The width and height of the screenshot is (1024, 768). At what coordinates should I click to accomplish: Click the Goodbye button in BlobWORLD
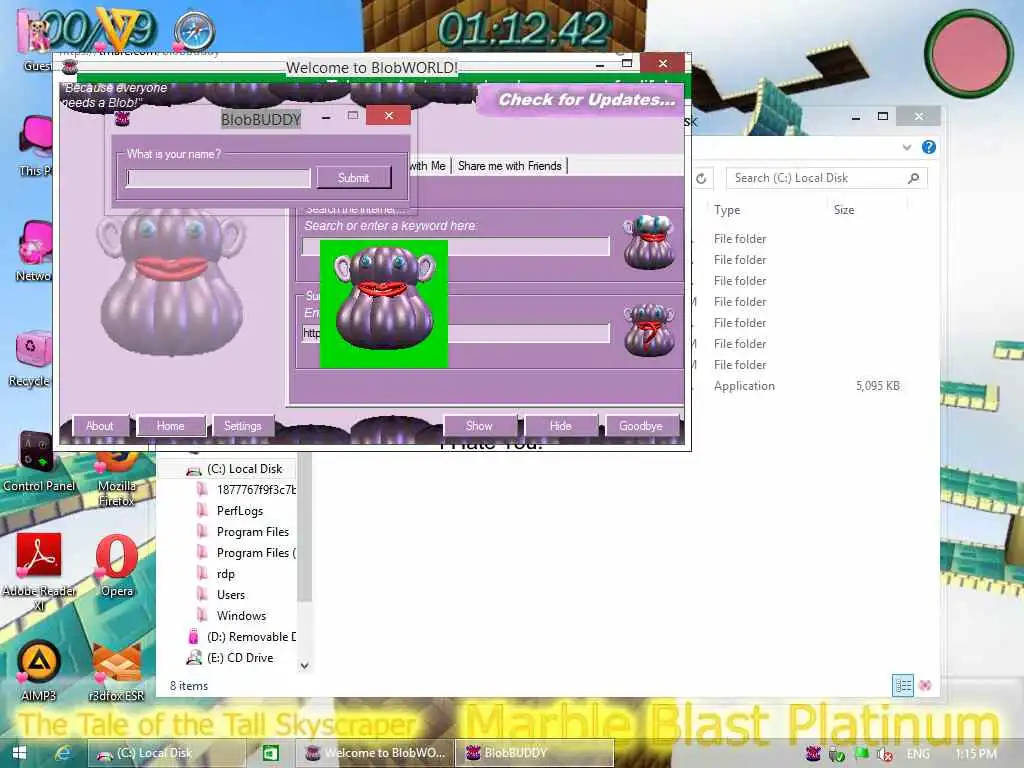click(641, 426)
